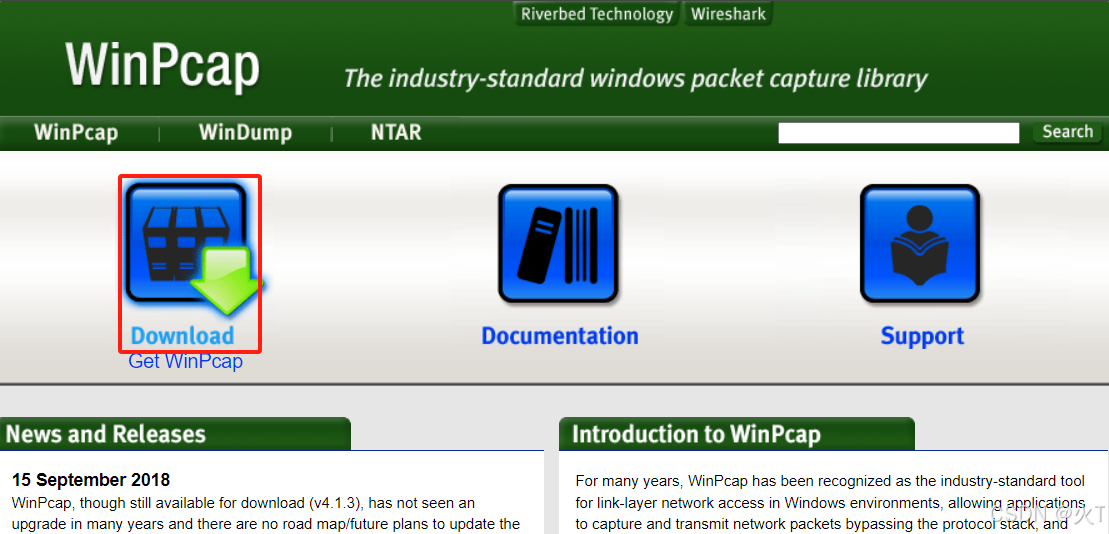This screenshot has height=534, width=1109.
Task: Click the industry-standard packet capture library tagline
Action: point(635,78)
